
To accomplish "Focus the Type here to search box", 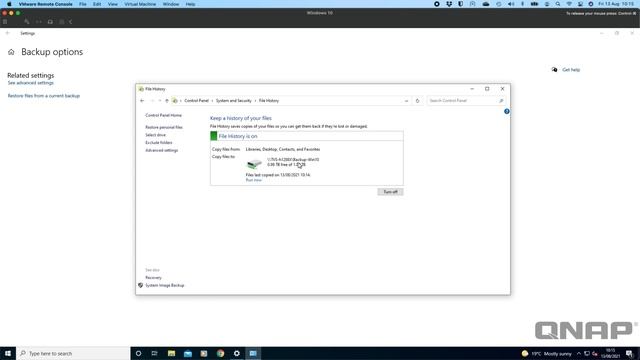I will [x=73, y=353].
